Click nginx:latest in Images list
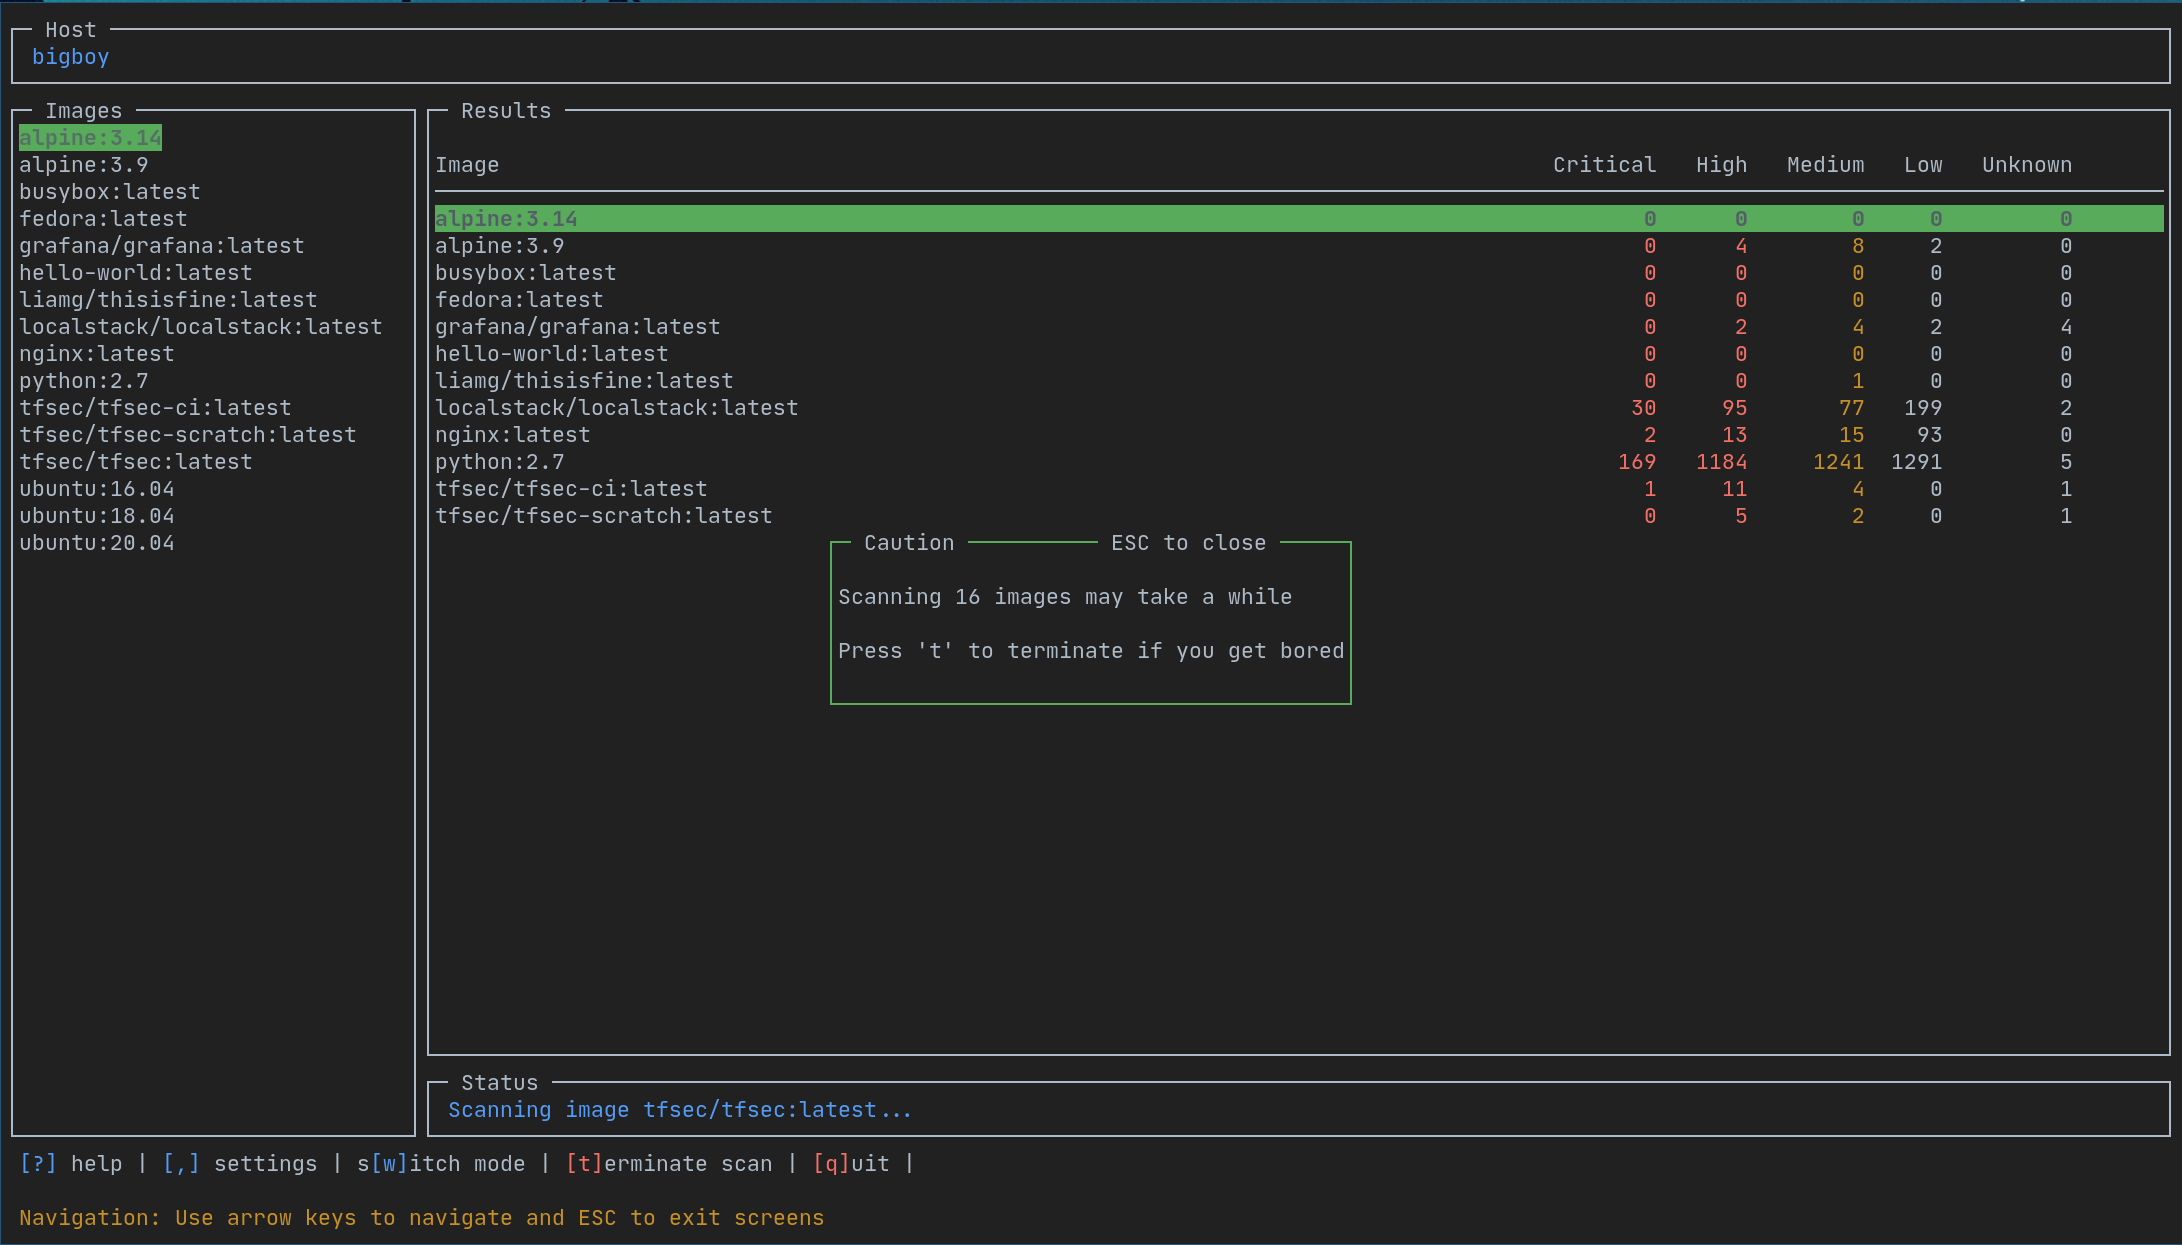The width and height of the screenshot is (2182, 1245). tap(97, 354)
